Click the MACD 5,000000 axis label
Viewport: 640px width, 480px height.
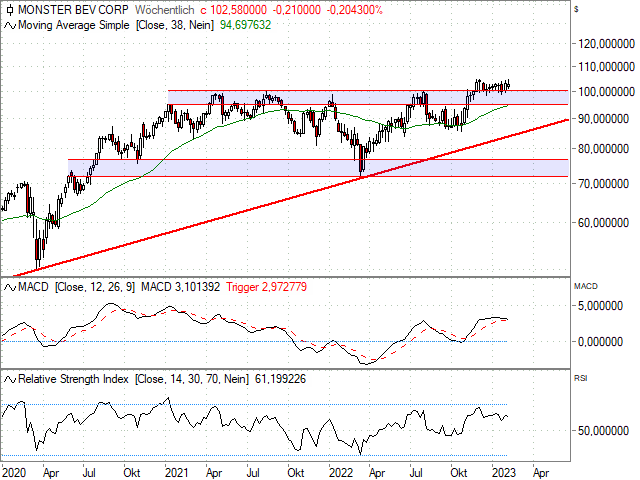pos(600,306)
